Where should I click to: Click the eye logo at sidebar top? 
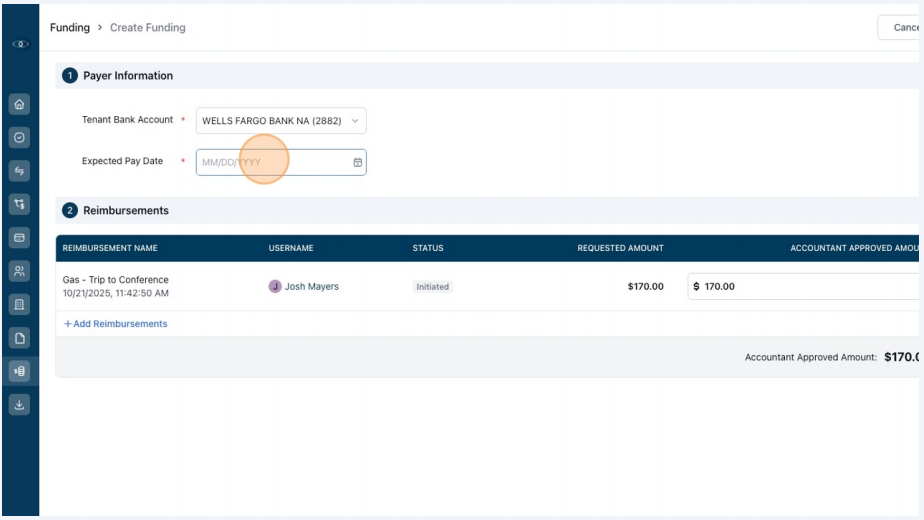[21, 44]
